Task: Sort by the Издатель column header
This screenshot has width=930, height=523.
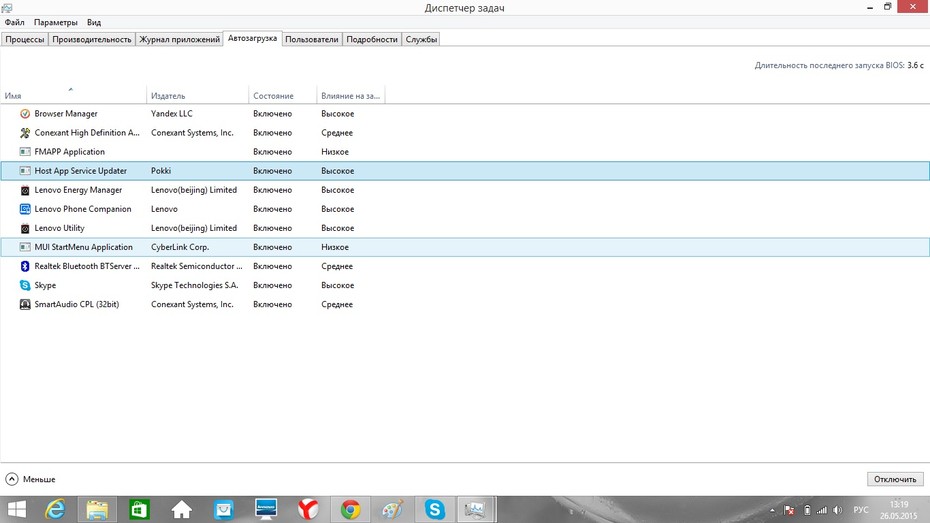Action: coord(197,95)
